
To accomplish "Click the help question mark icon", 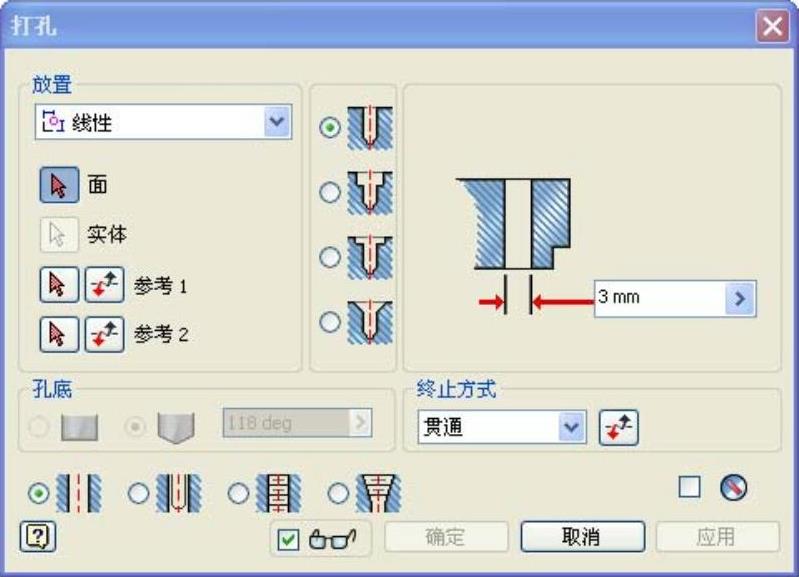I will click(38, 536).
